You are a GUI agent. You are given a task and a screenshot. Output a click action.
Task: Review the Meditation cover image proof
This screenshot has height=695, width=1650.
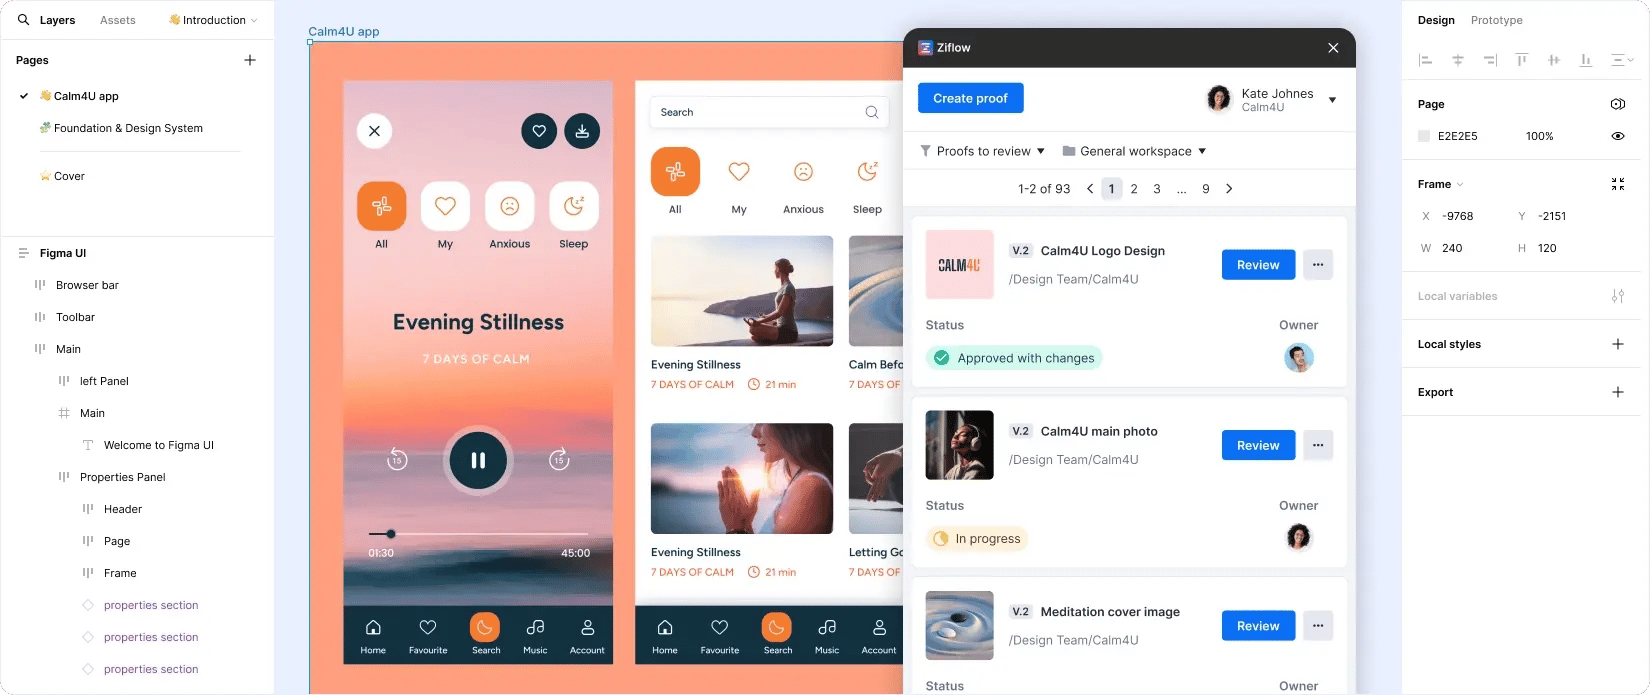(1258, 626)
